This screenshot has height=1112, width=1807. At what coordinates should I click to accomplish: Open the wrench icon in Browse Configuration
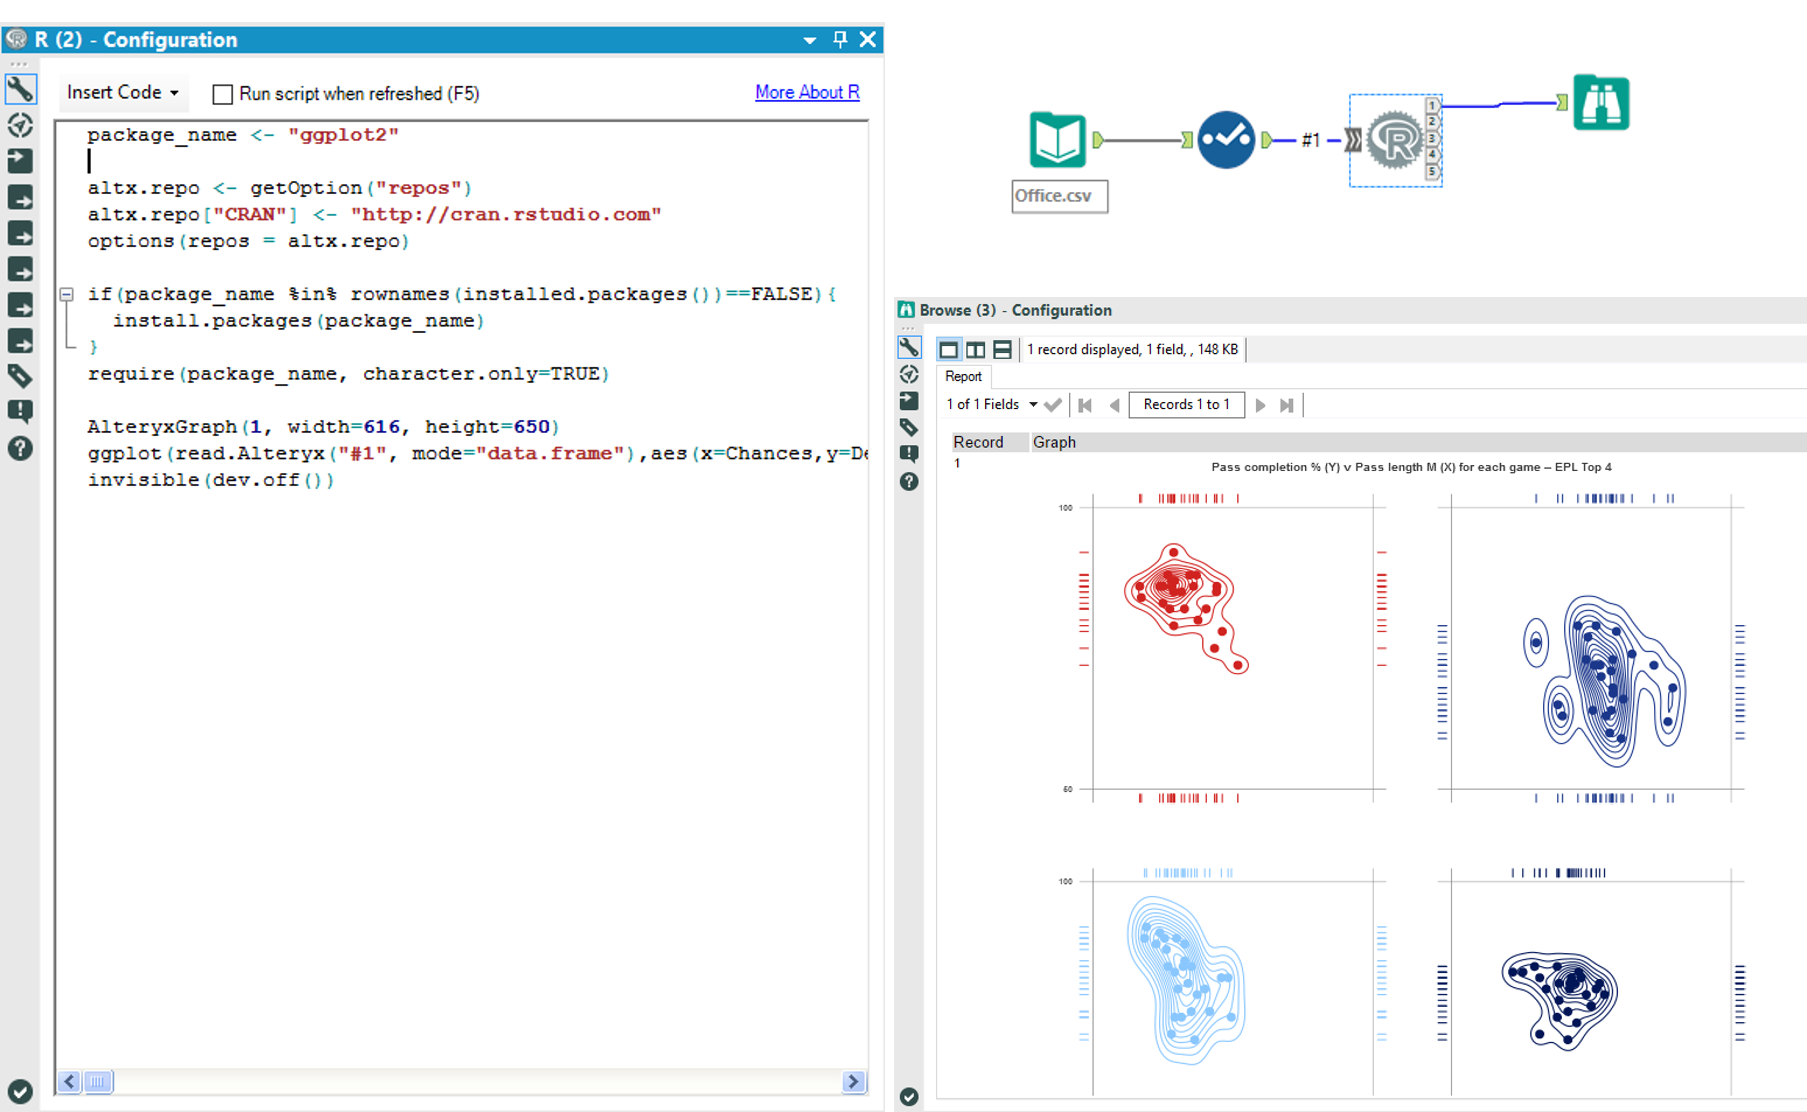(909, 347)
